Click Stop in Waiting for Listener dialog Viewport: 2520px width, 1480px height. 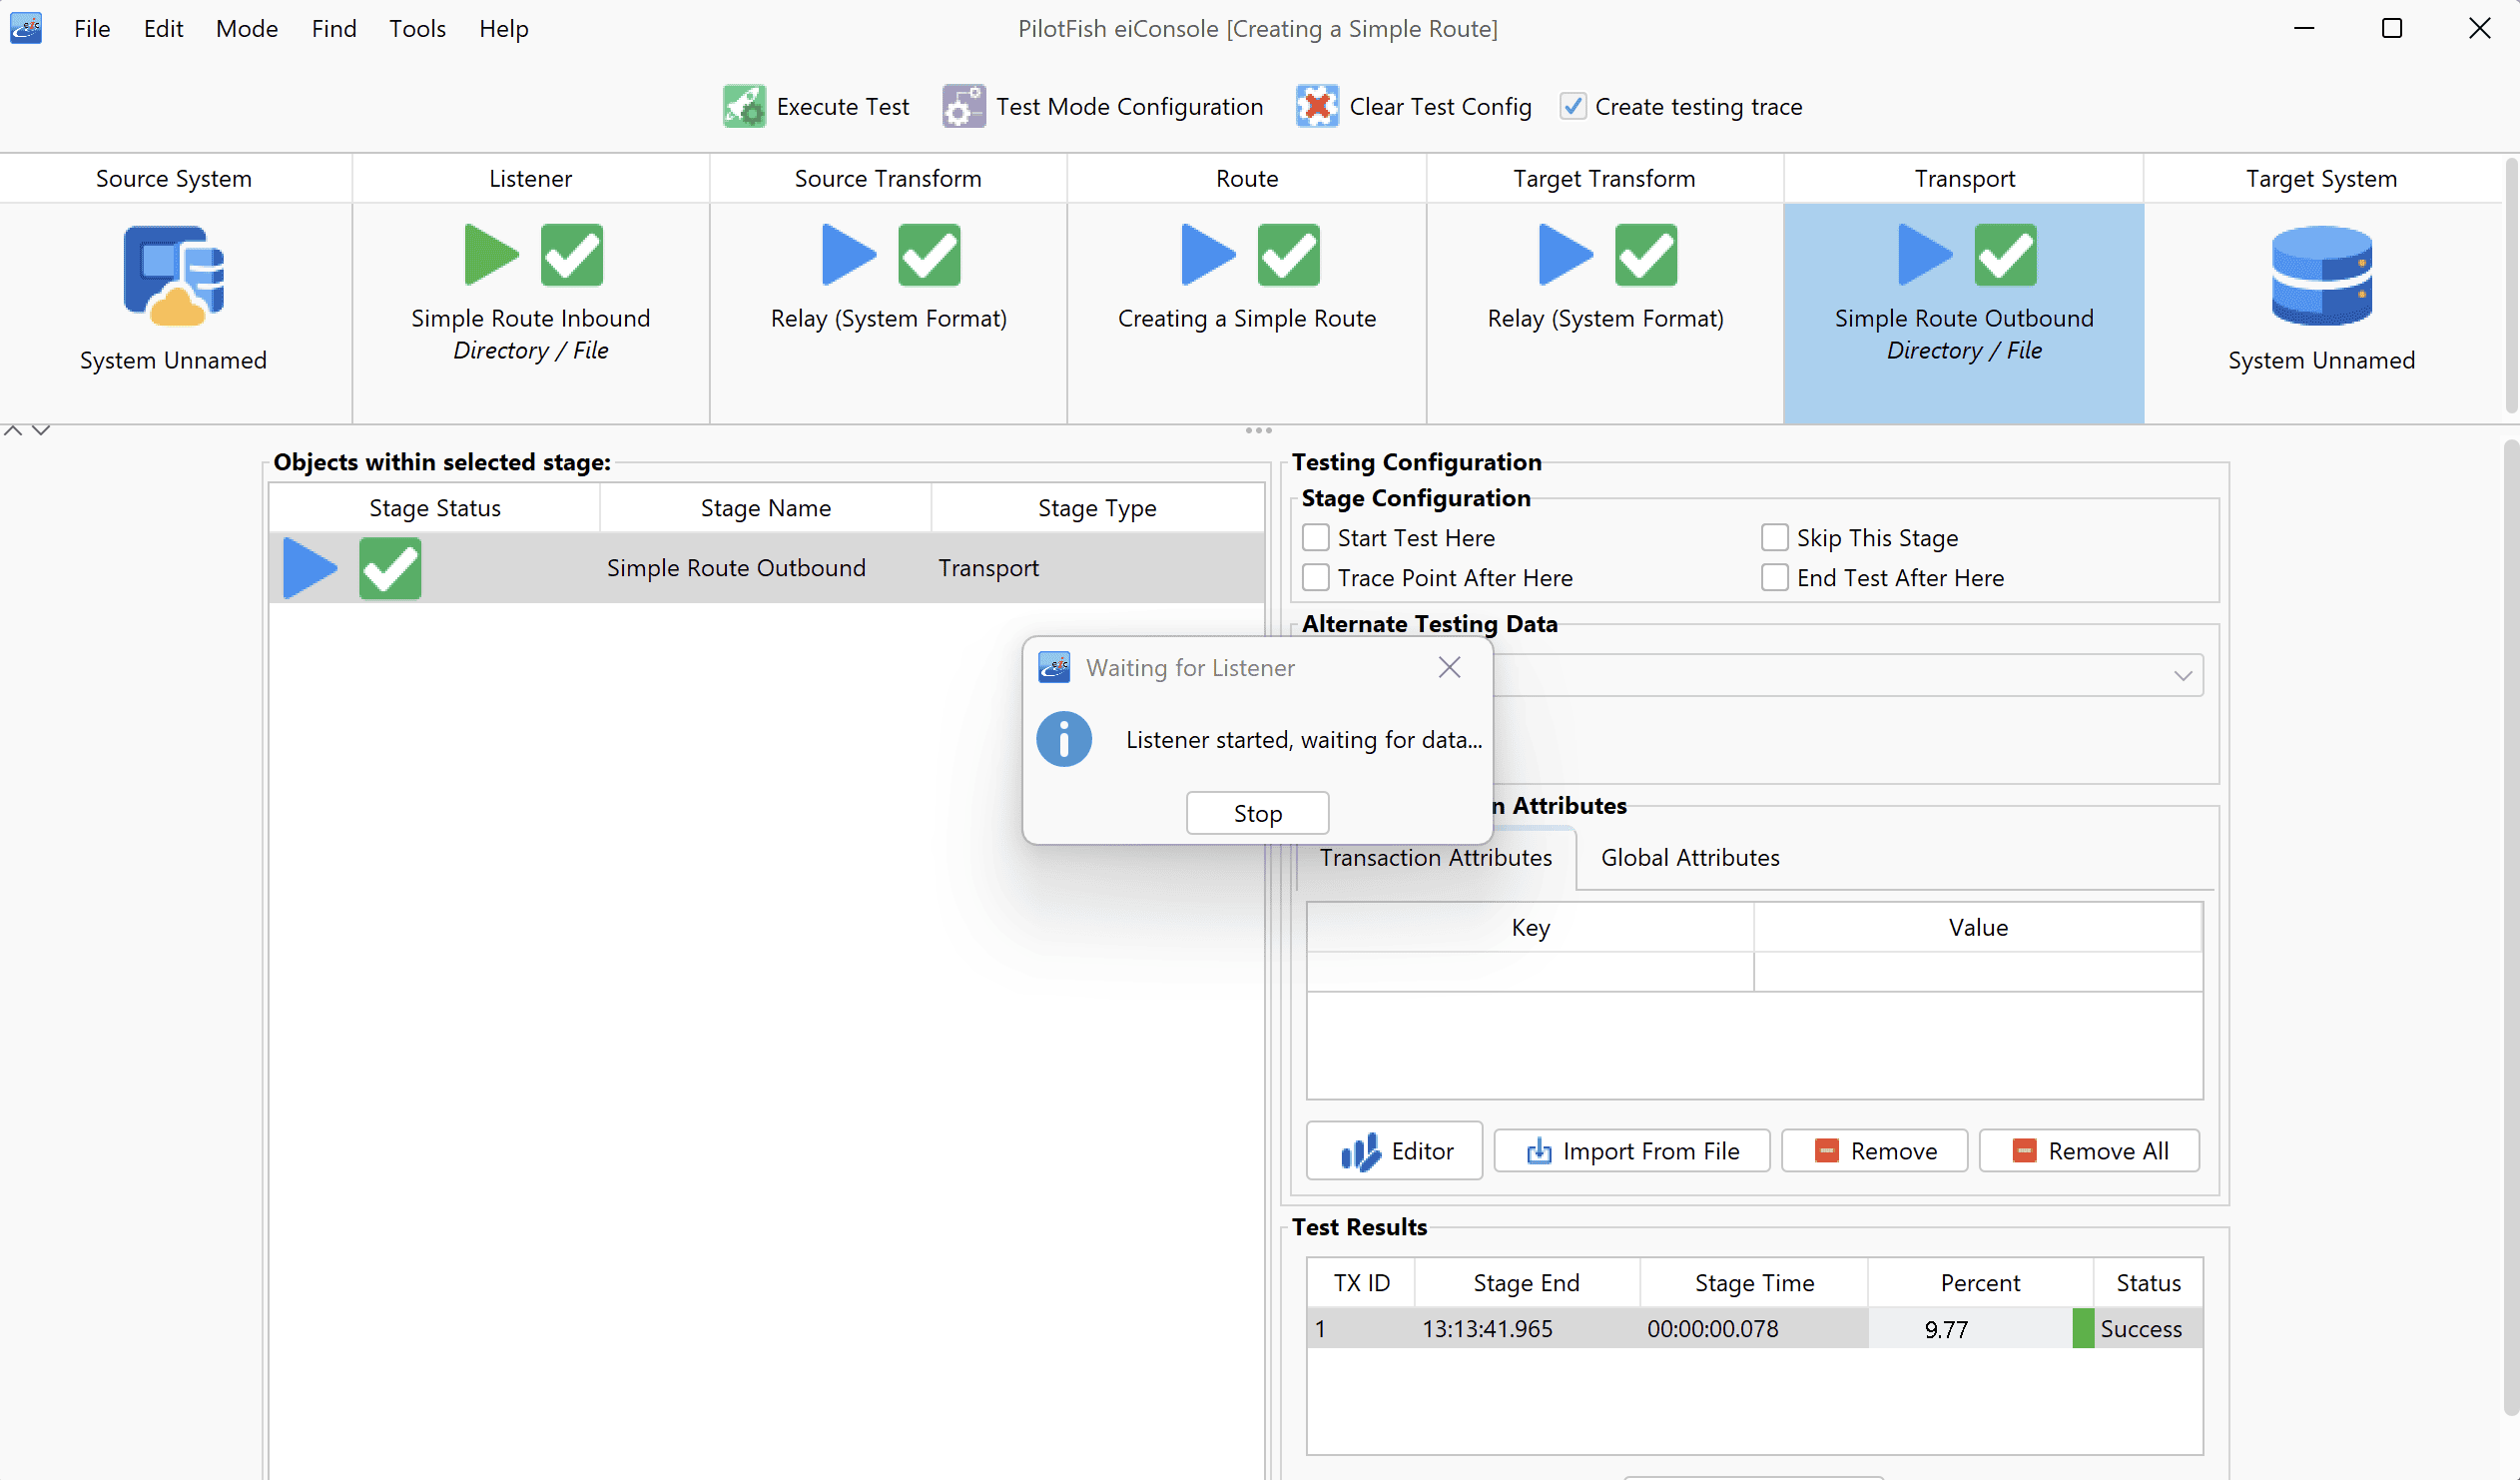click(x=1258, y=814)
